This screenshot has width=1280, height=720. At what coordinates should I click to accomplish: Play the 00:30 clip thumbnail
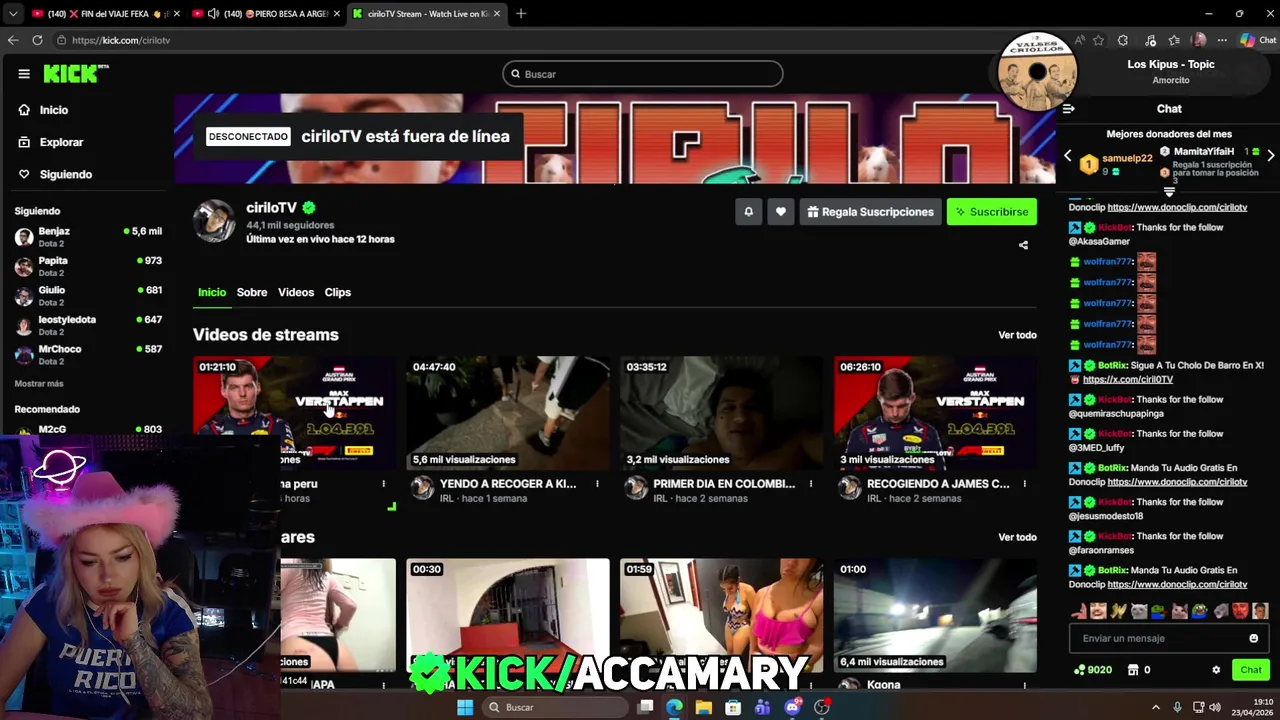point(508,615)
